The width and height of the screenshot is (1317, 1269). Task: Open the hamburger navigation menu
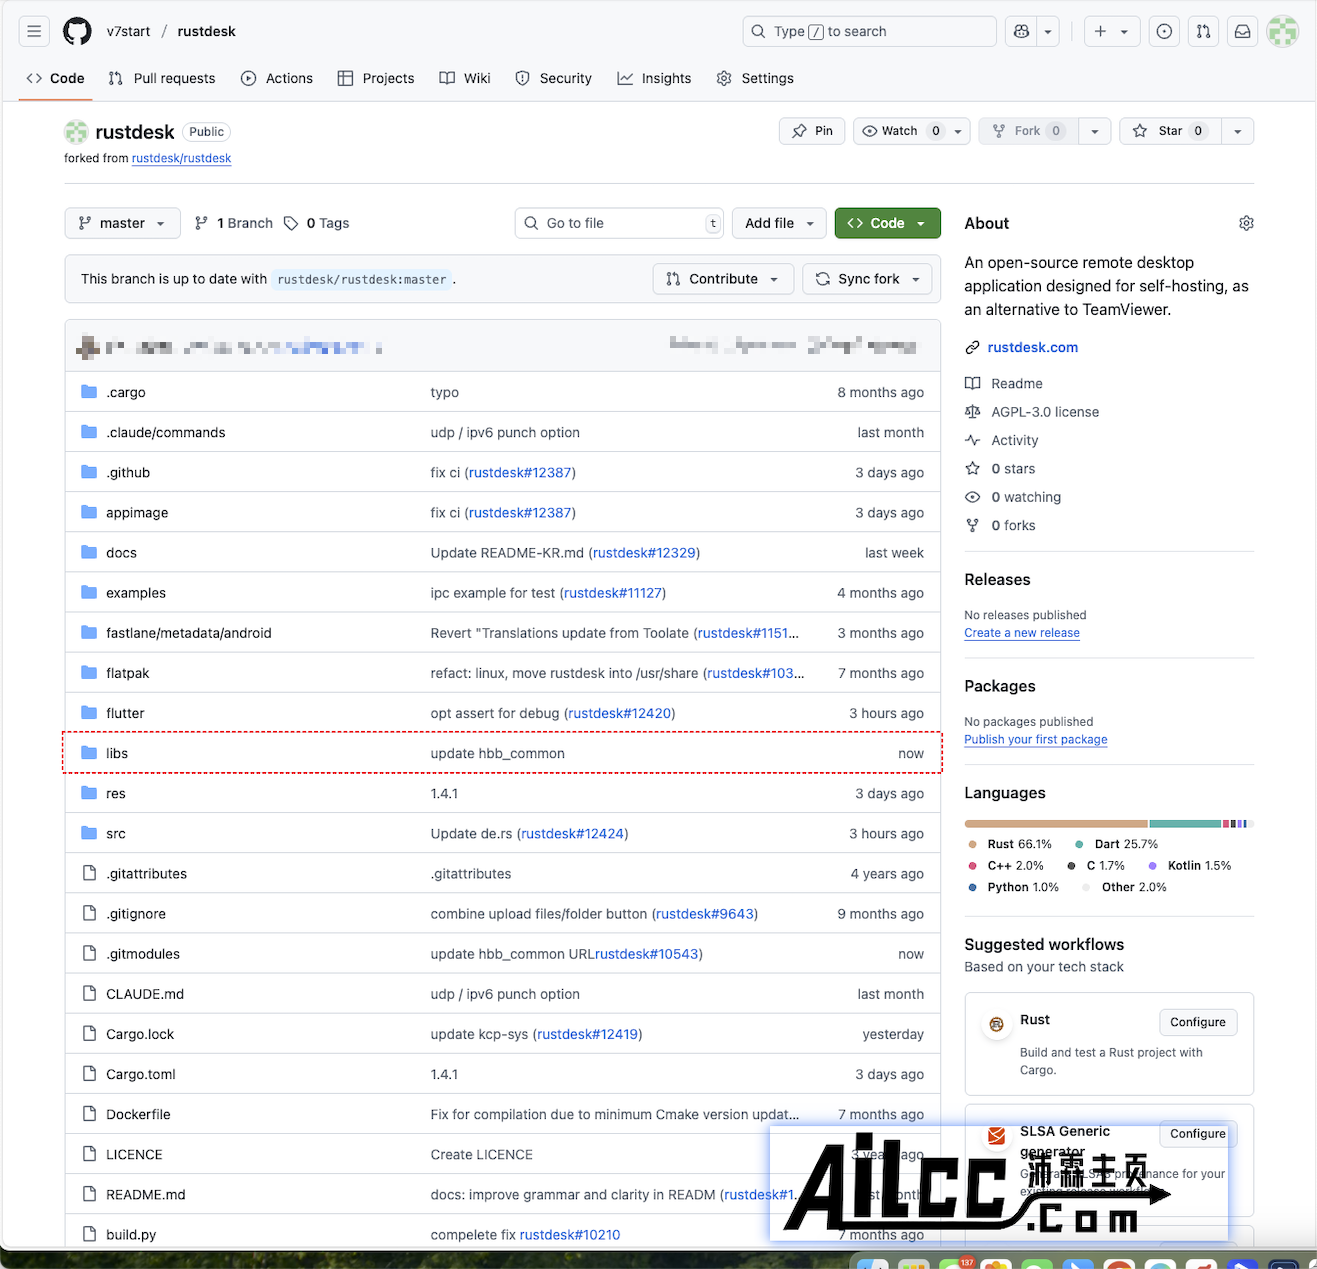click(x=34, y=31)
